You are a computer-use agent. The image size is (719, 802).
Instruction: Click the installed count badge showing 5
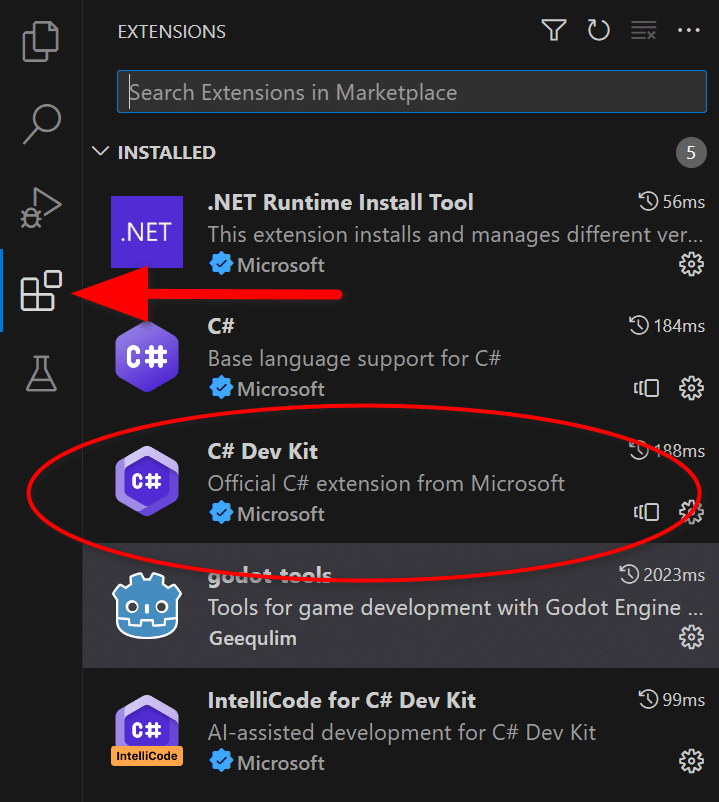tap(691, 152)
